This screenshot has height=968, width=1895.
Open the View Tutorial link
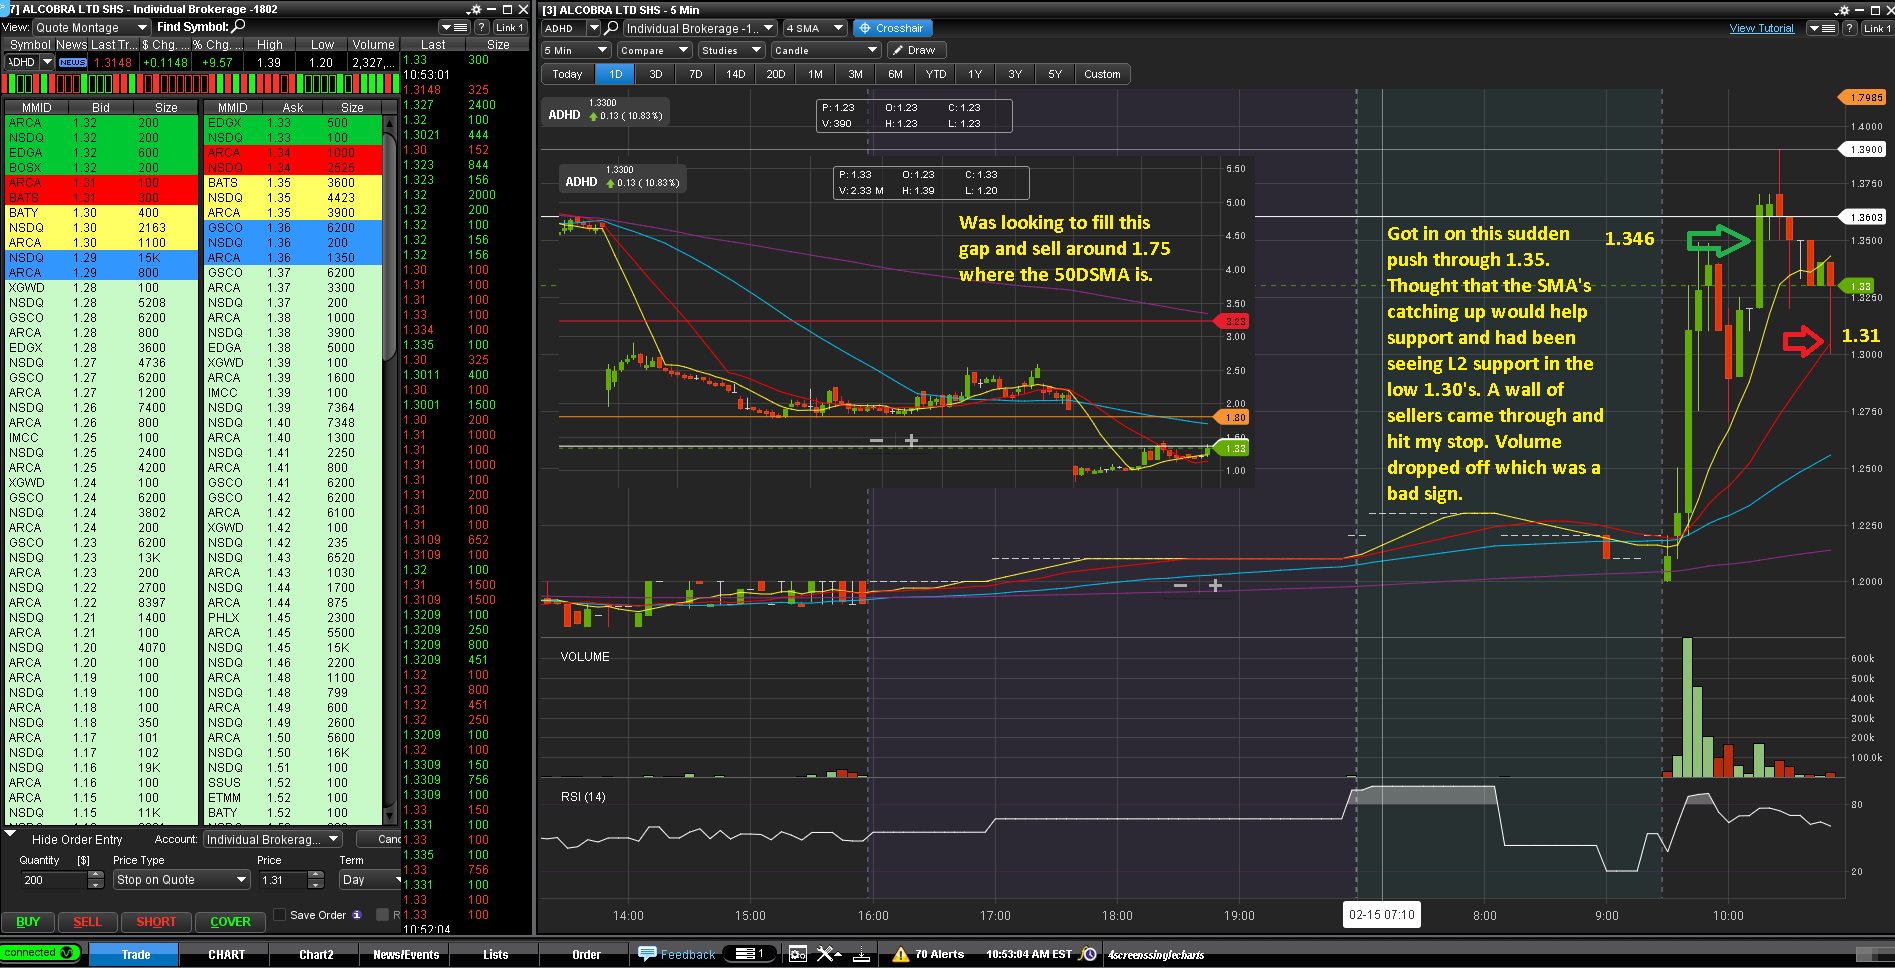coord(1761,28)
